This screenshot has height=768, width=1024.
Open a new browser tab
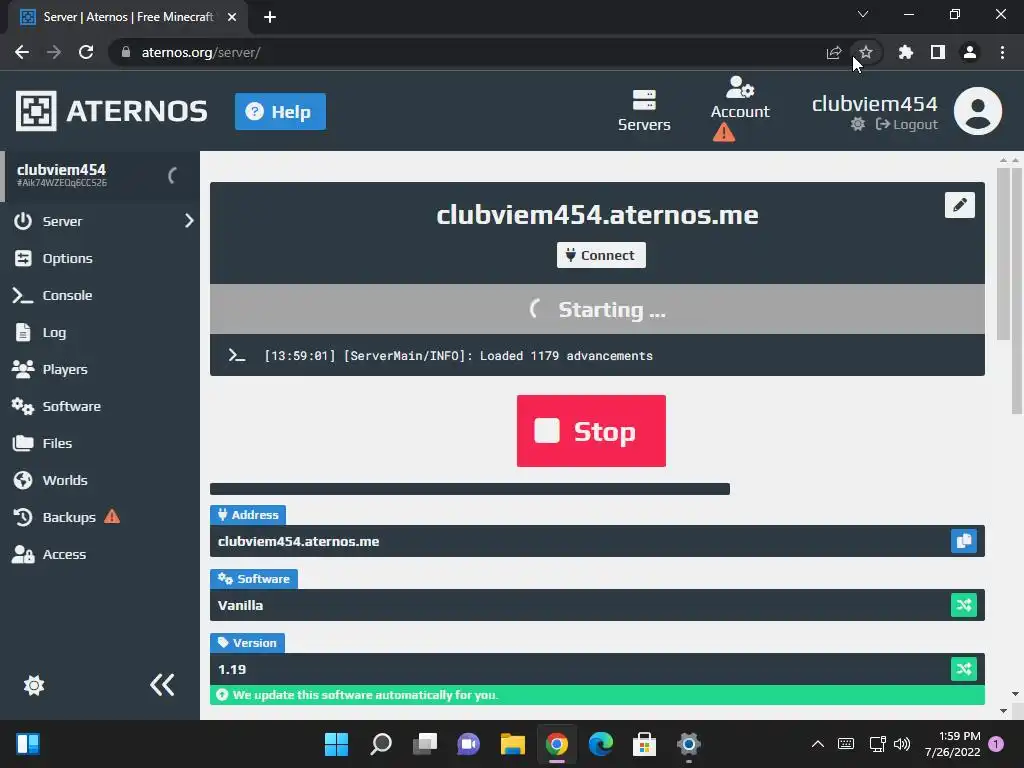point(270,17)
